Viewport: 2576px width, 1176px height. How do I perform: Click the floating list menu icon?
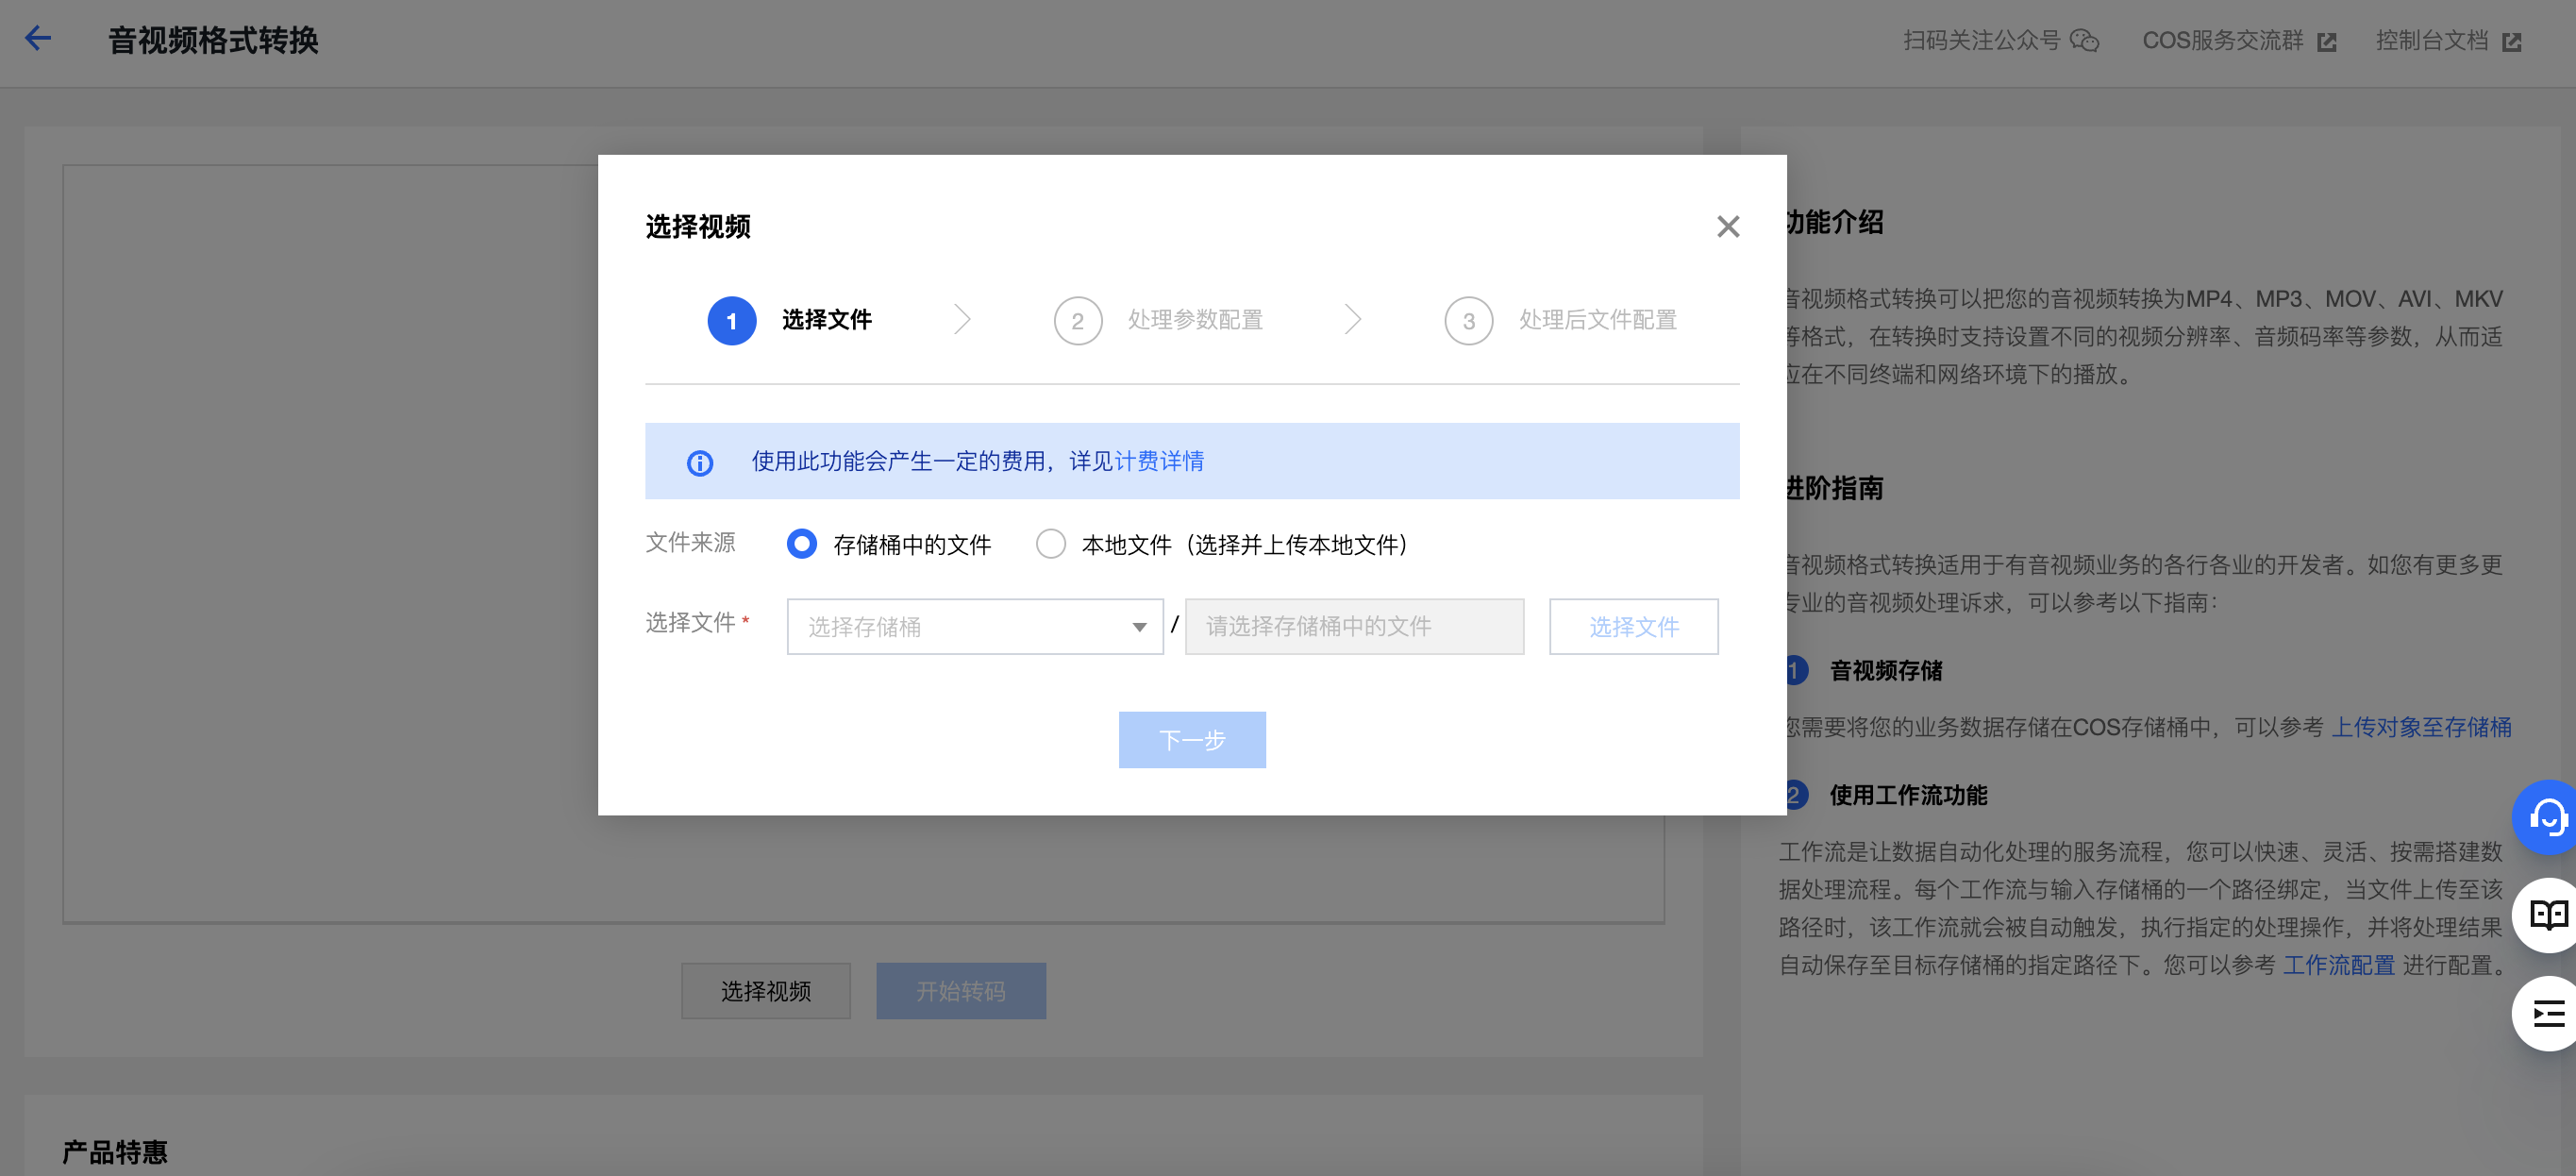click(x=2547, y=1014)
